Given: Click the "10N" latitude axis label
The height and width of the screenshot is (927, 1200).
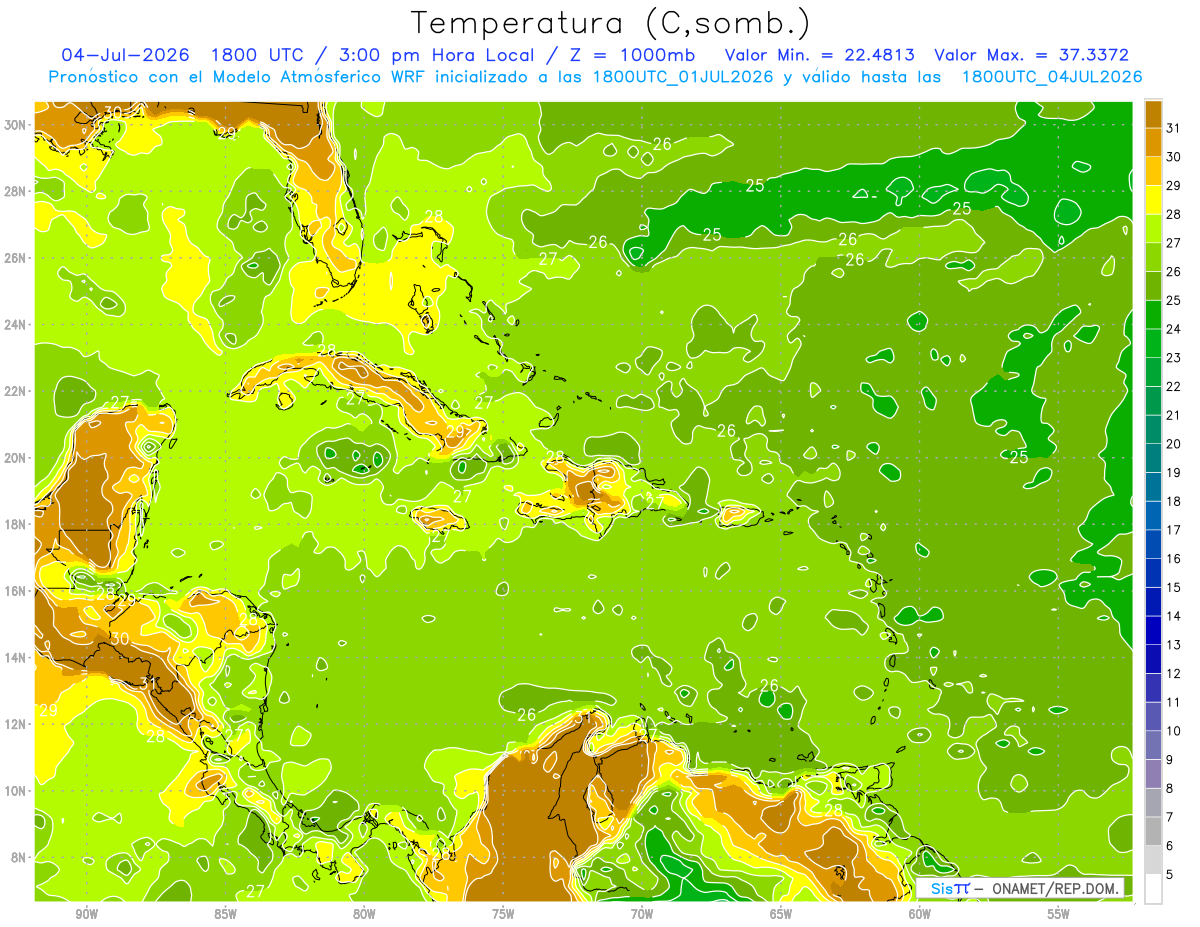Looking at the screenshot, I should 16,791.
